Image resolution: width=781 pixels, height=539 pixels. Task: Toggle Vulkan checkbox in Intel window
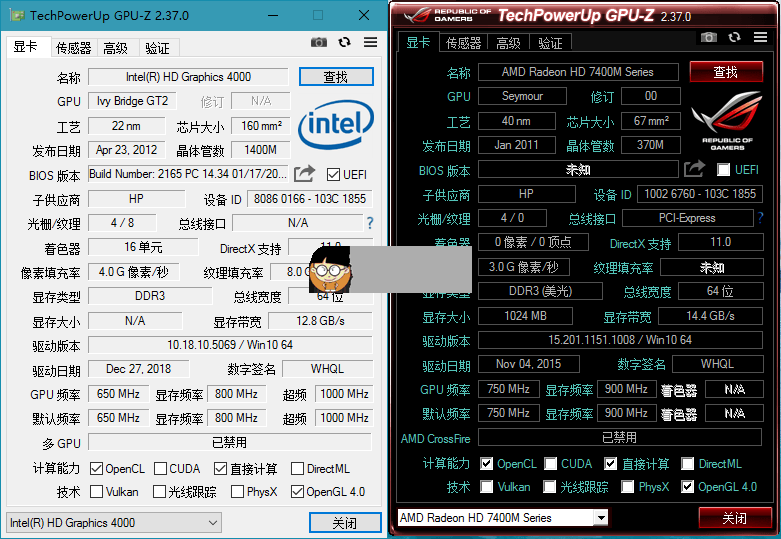(x=96, y=492)
